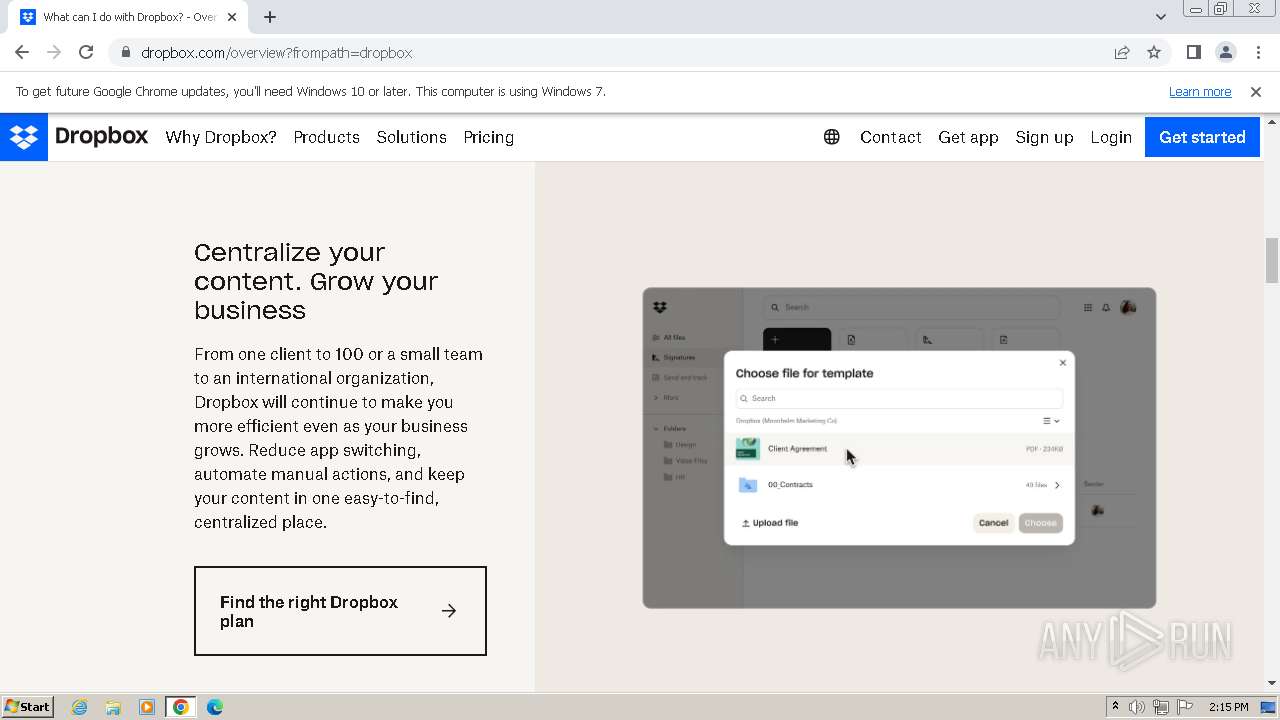The height and width of the screenshot is (720, 1280).
Task: Open the Products menu
Action: point(327,137)
